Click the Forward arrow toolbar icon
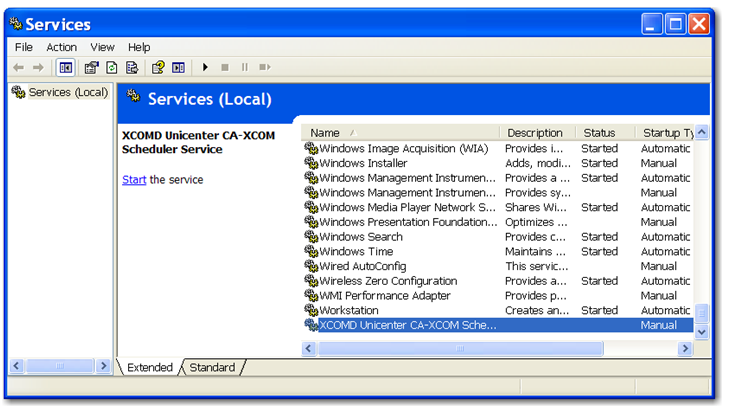 [x=38, y=68]
